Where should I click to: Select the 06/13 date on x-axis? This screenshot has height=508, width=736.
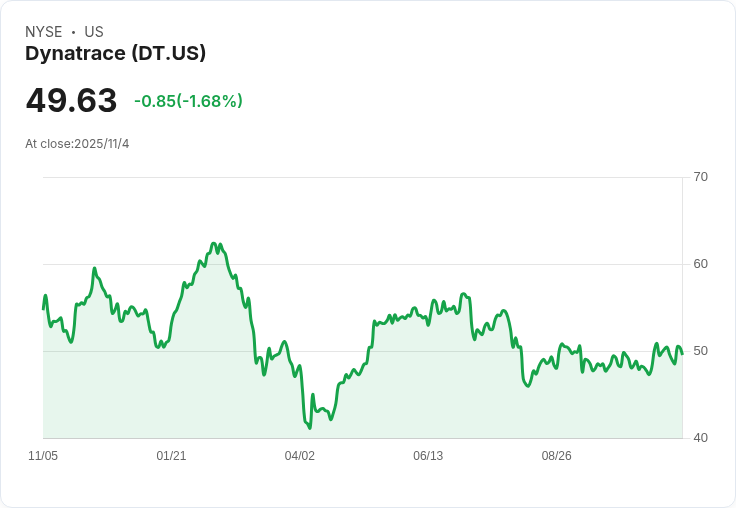428,456
